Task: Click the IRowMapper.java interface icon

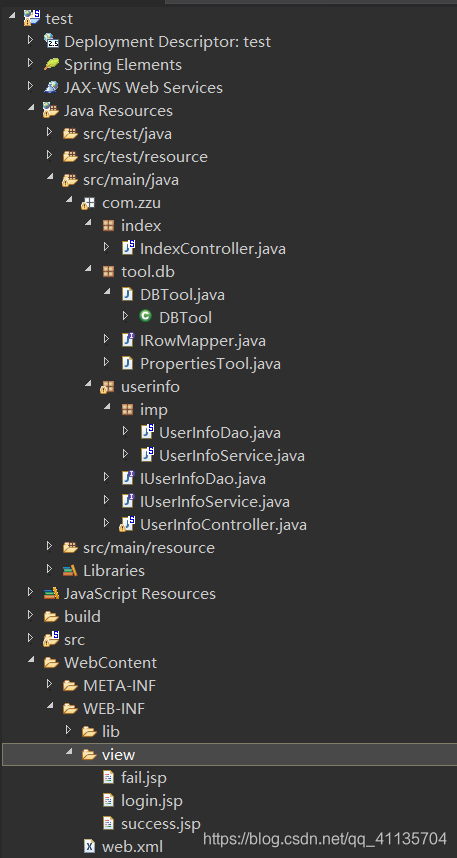Action: (x=128, y=340)
